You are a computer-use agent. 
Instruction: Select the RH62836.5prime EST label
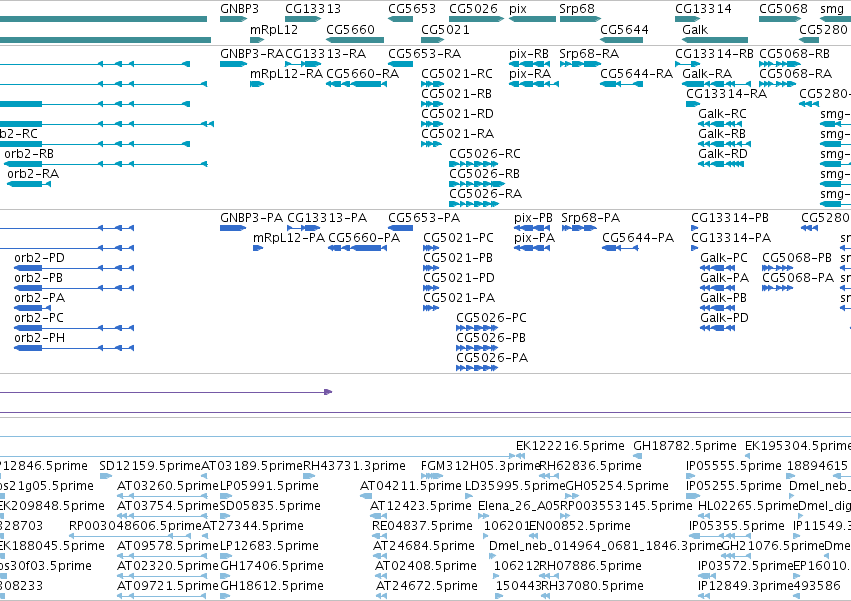tap(590, 466)
